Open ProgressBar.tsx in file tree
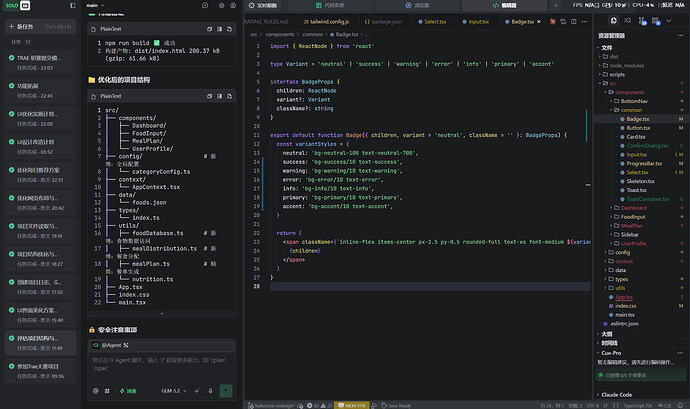This screenshot has width=690, height=409. click(644, 163)
